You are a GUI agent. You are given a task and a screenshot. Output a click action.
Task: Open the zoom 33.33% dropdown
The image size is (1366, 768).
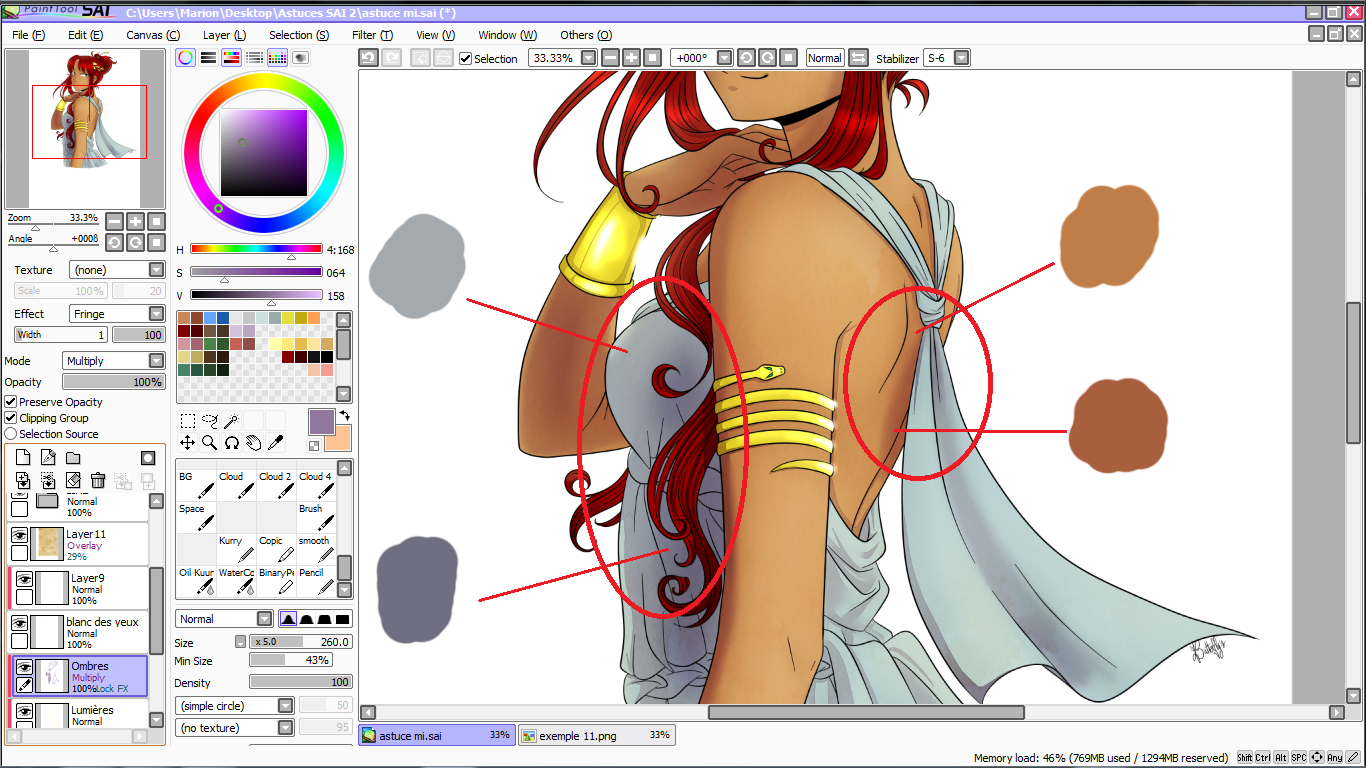pyautogui.click(x=588, y=58)
